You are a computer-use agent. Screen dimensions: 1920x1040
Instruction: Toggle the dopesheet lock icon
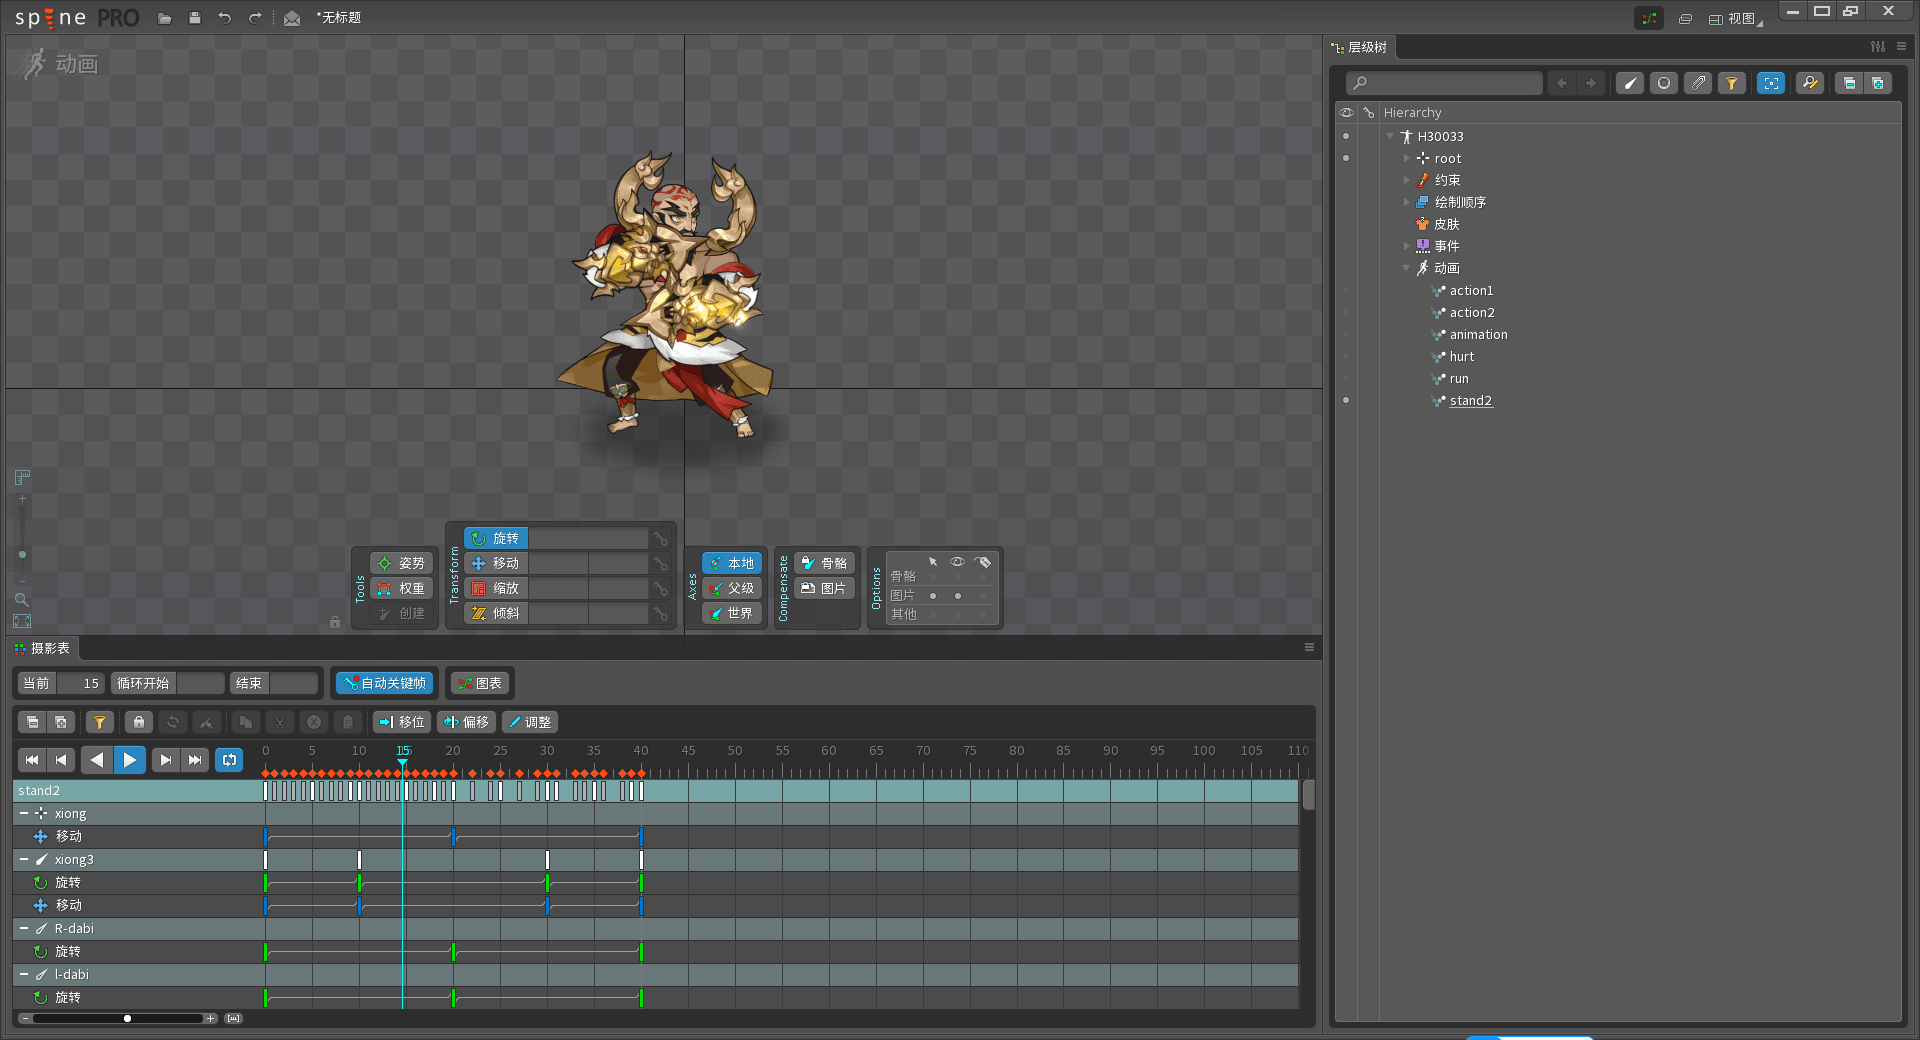[x=139, y=722]
